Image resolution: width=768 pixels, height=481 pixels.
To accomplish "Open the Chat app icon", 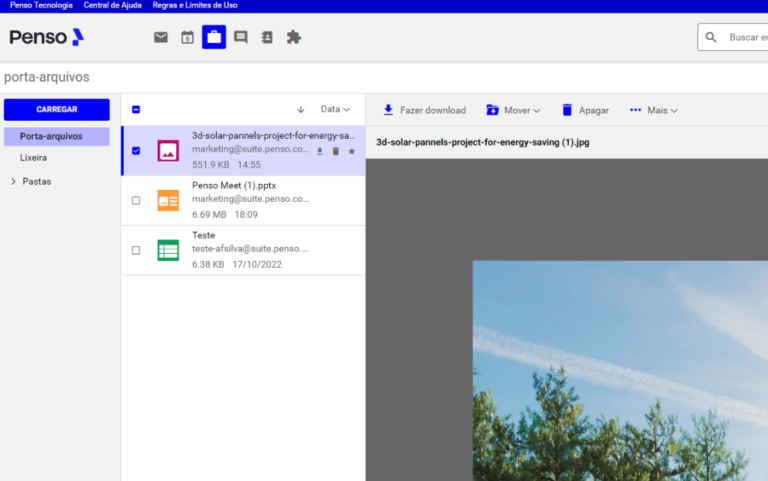I will 240,37.
